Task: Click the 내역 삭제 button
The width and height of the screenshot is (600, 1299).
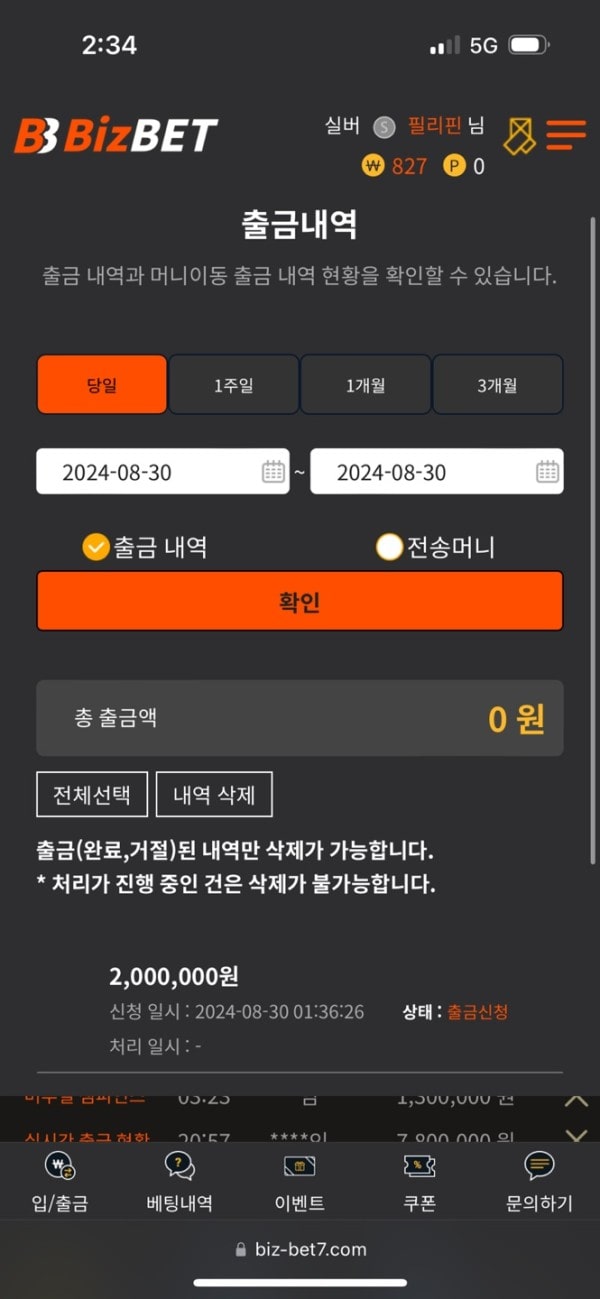Action: [x=214, y=795]
